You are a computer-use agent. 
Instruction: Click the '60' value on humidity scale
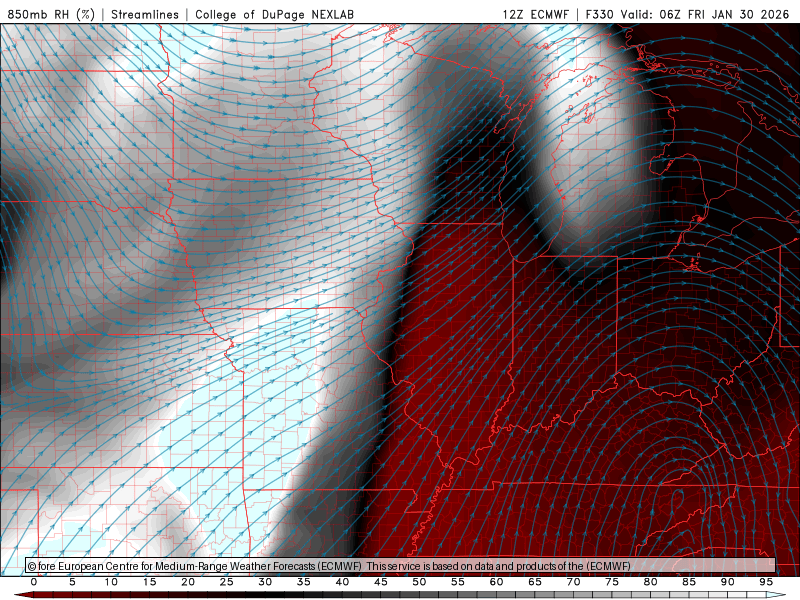(496, 582)
